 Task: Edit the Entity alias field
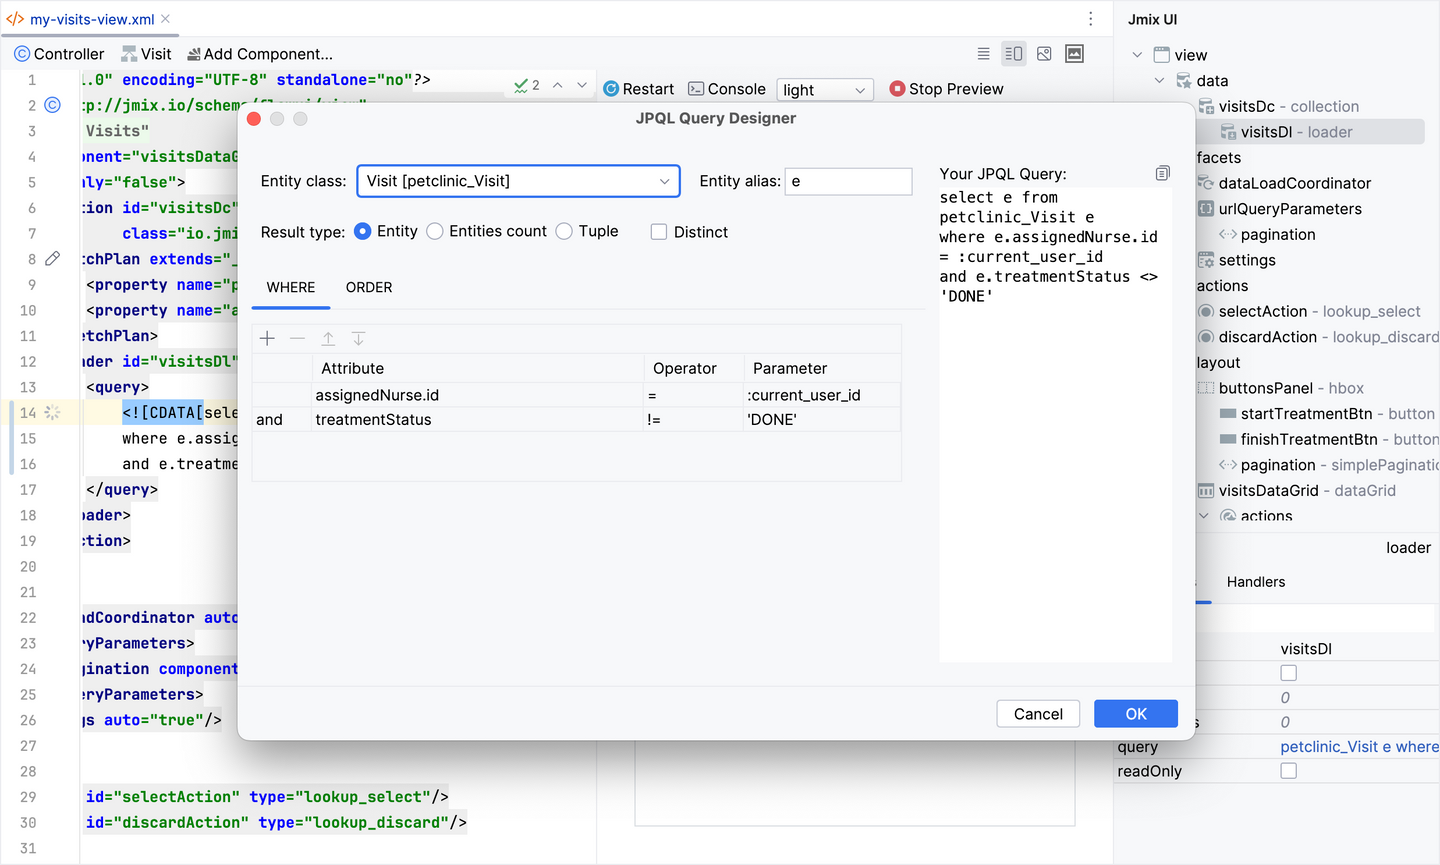click(x=848, y=181)
